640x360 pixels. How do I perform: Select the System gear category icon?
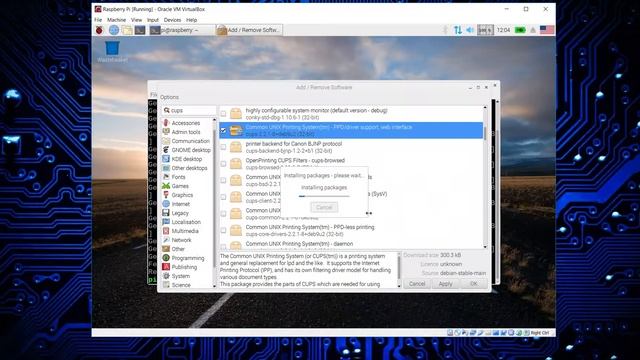(x=166, y=276)
